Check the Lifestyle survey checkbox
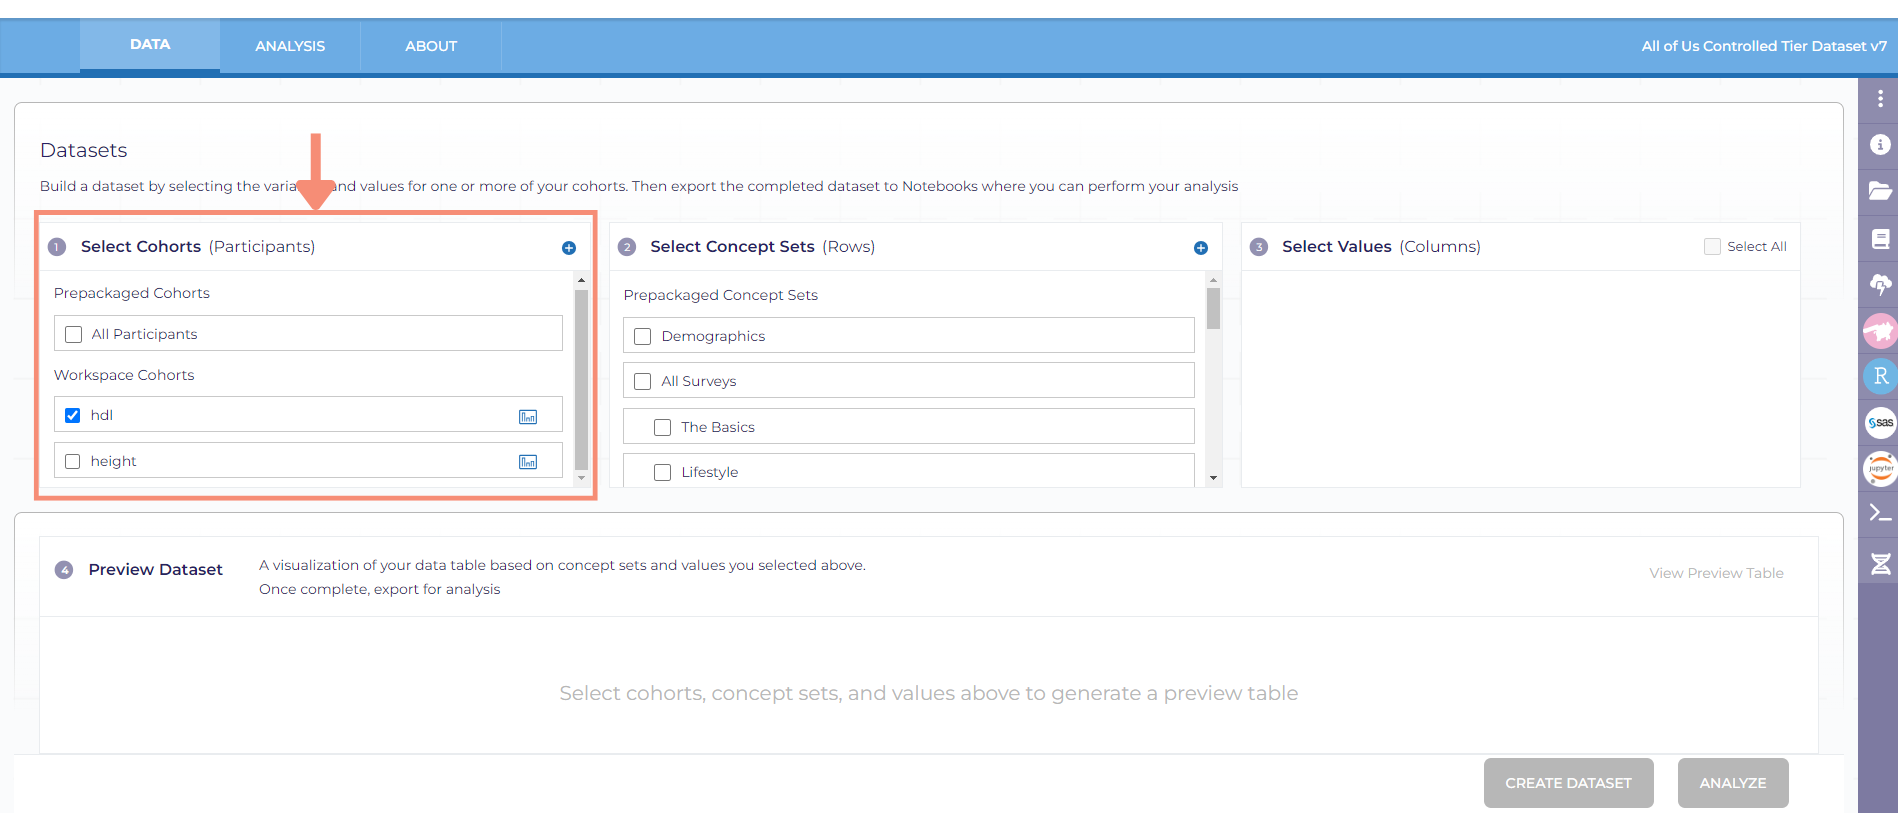This screenshot has height=813, width=1898. (662, 472)
